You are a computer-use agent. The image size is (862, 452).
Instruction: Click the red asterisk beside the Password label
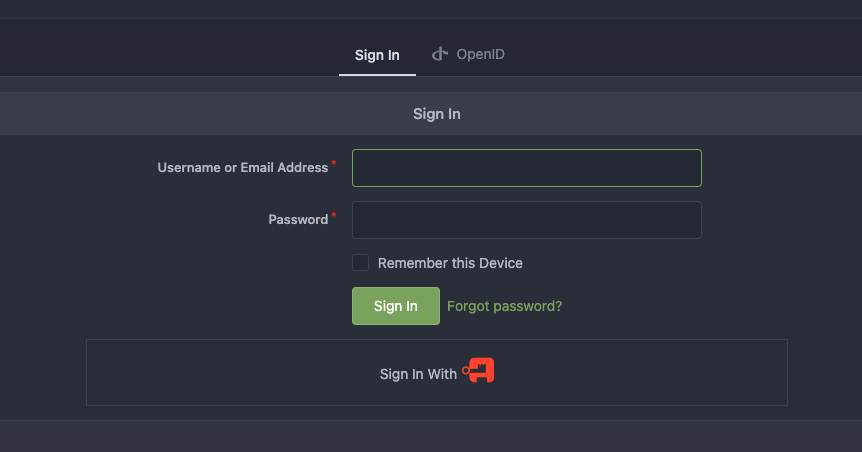[x=334, y=214]
